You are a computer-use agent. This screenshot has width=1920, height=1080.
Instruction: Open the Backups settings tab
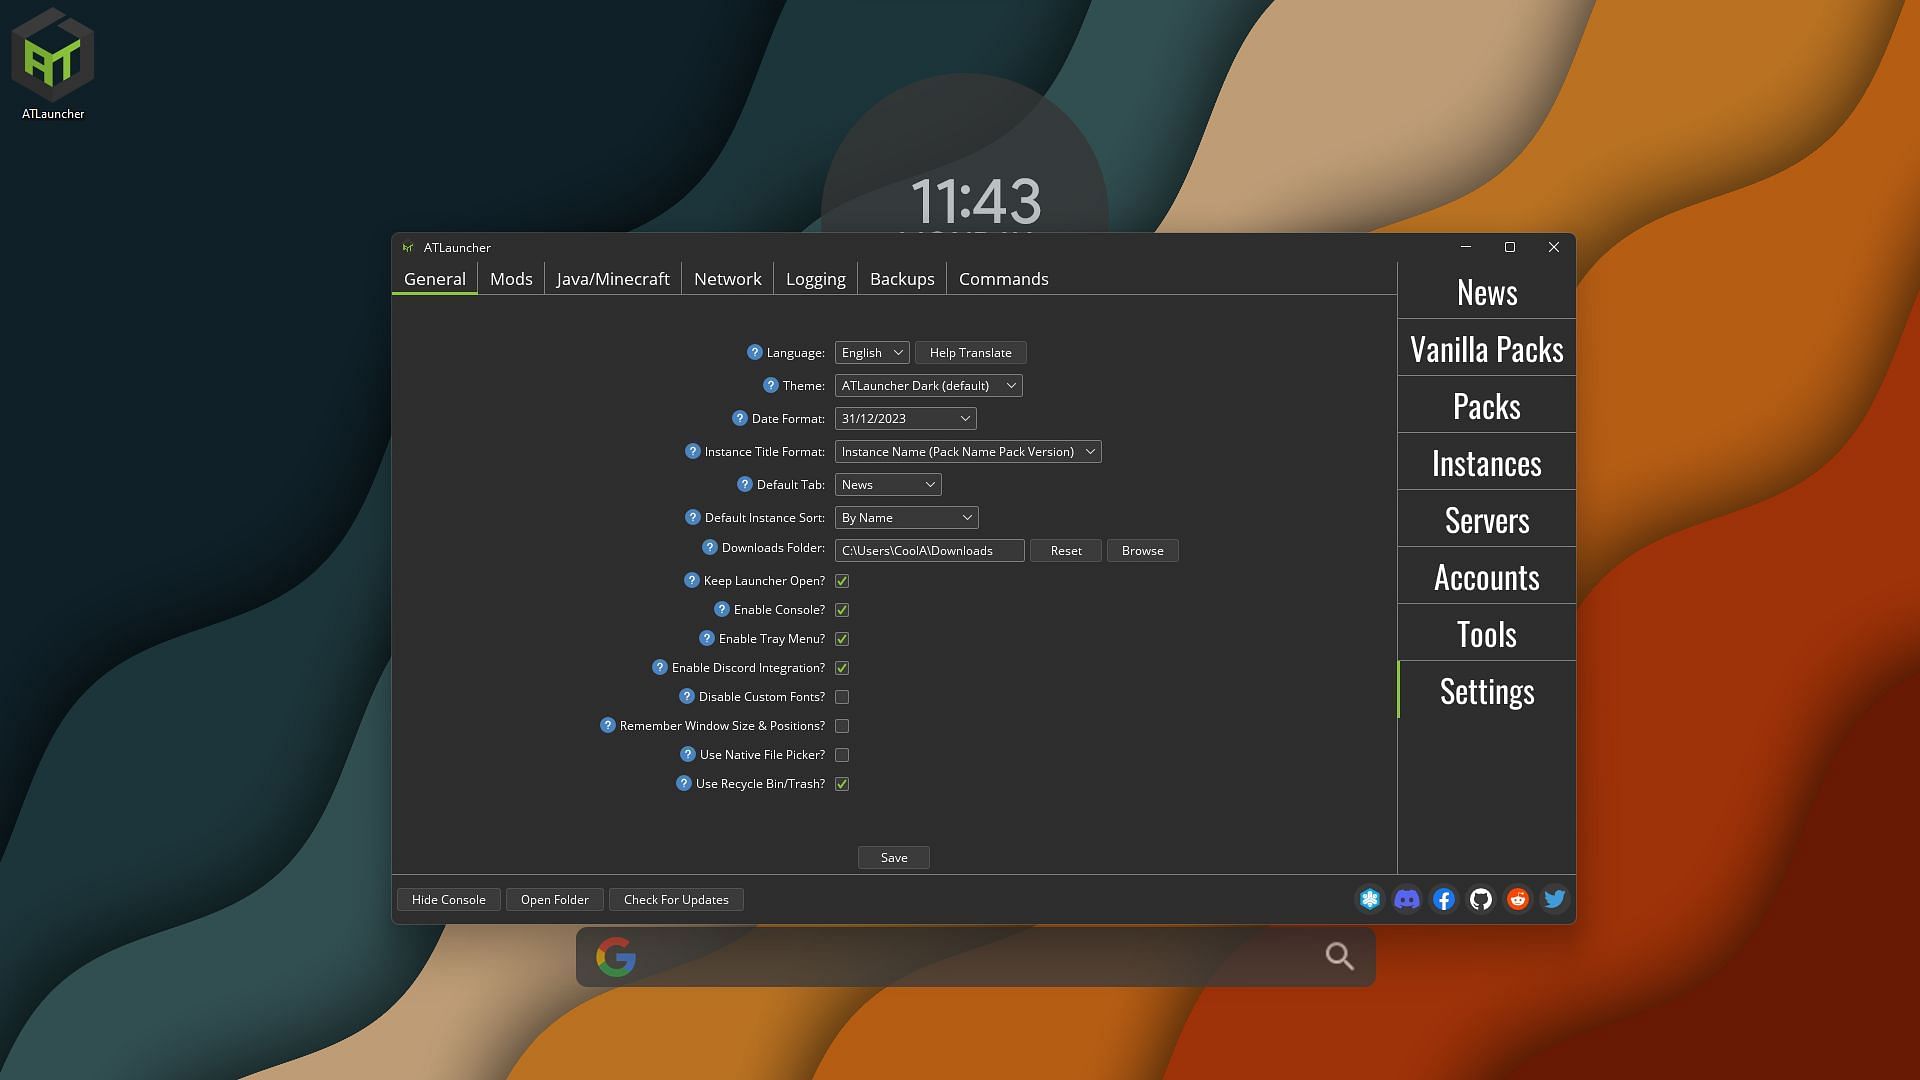click(902, 279)
